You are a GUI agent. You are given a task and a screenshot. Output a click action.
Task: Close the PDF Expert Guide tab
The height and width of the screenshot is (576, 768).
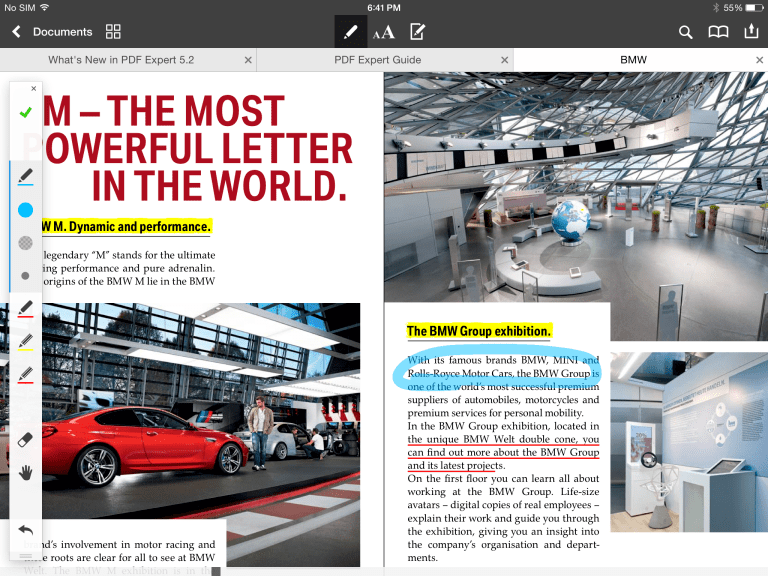click(504, 60)
